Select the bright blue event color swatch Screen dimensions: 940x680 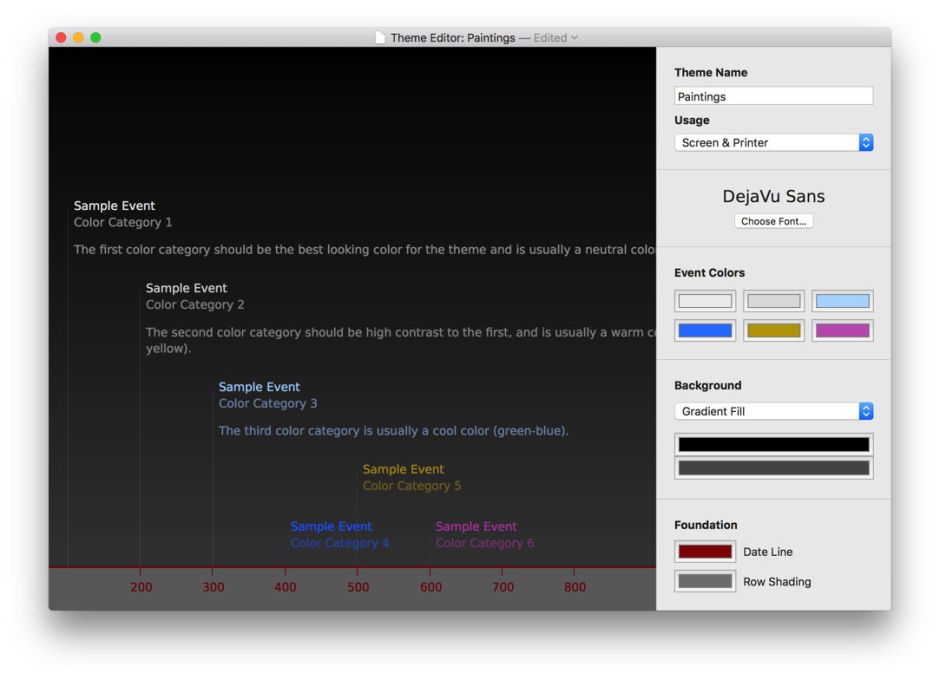pyautogui.click(x=705, y=331)
